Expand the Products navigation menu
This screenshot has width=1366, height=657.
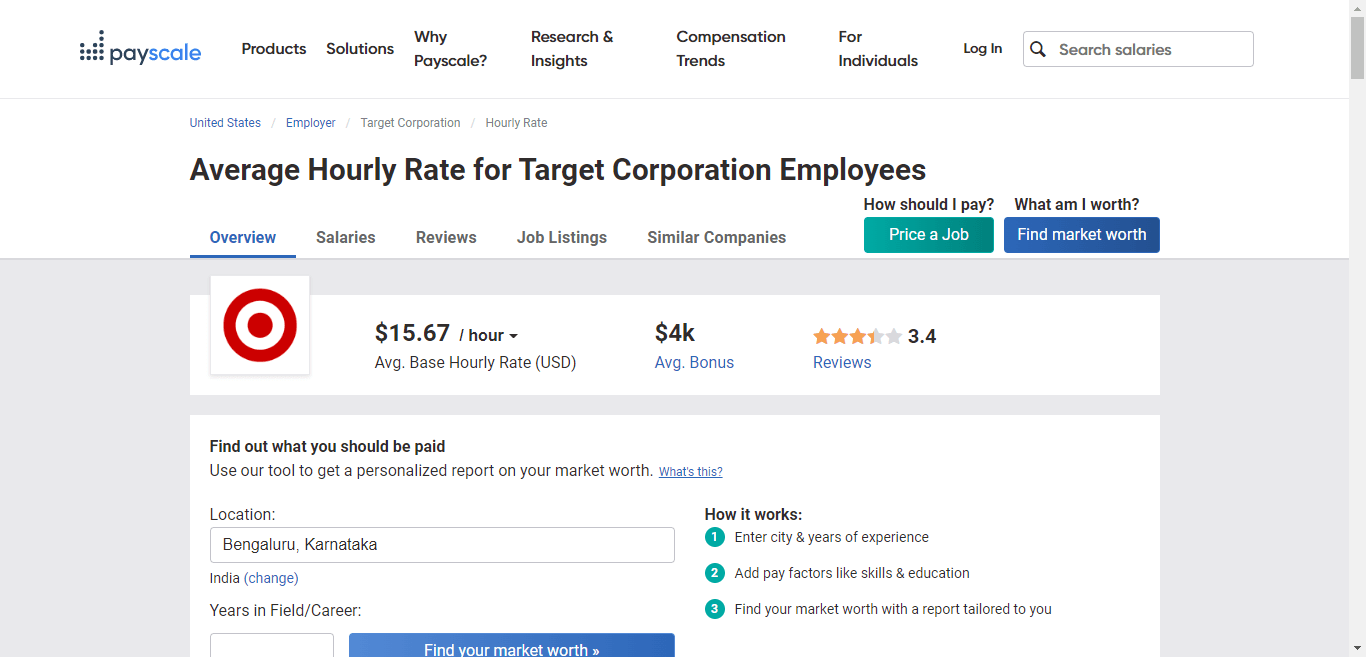273,48
